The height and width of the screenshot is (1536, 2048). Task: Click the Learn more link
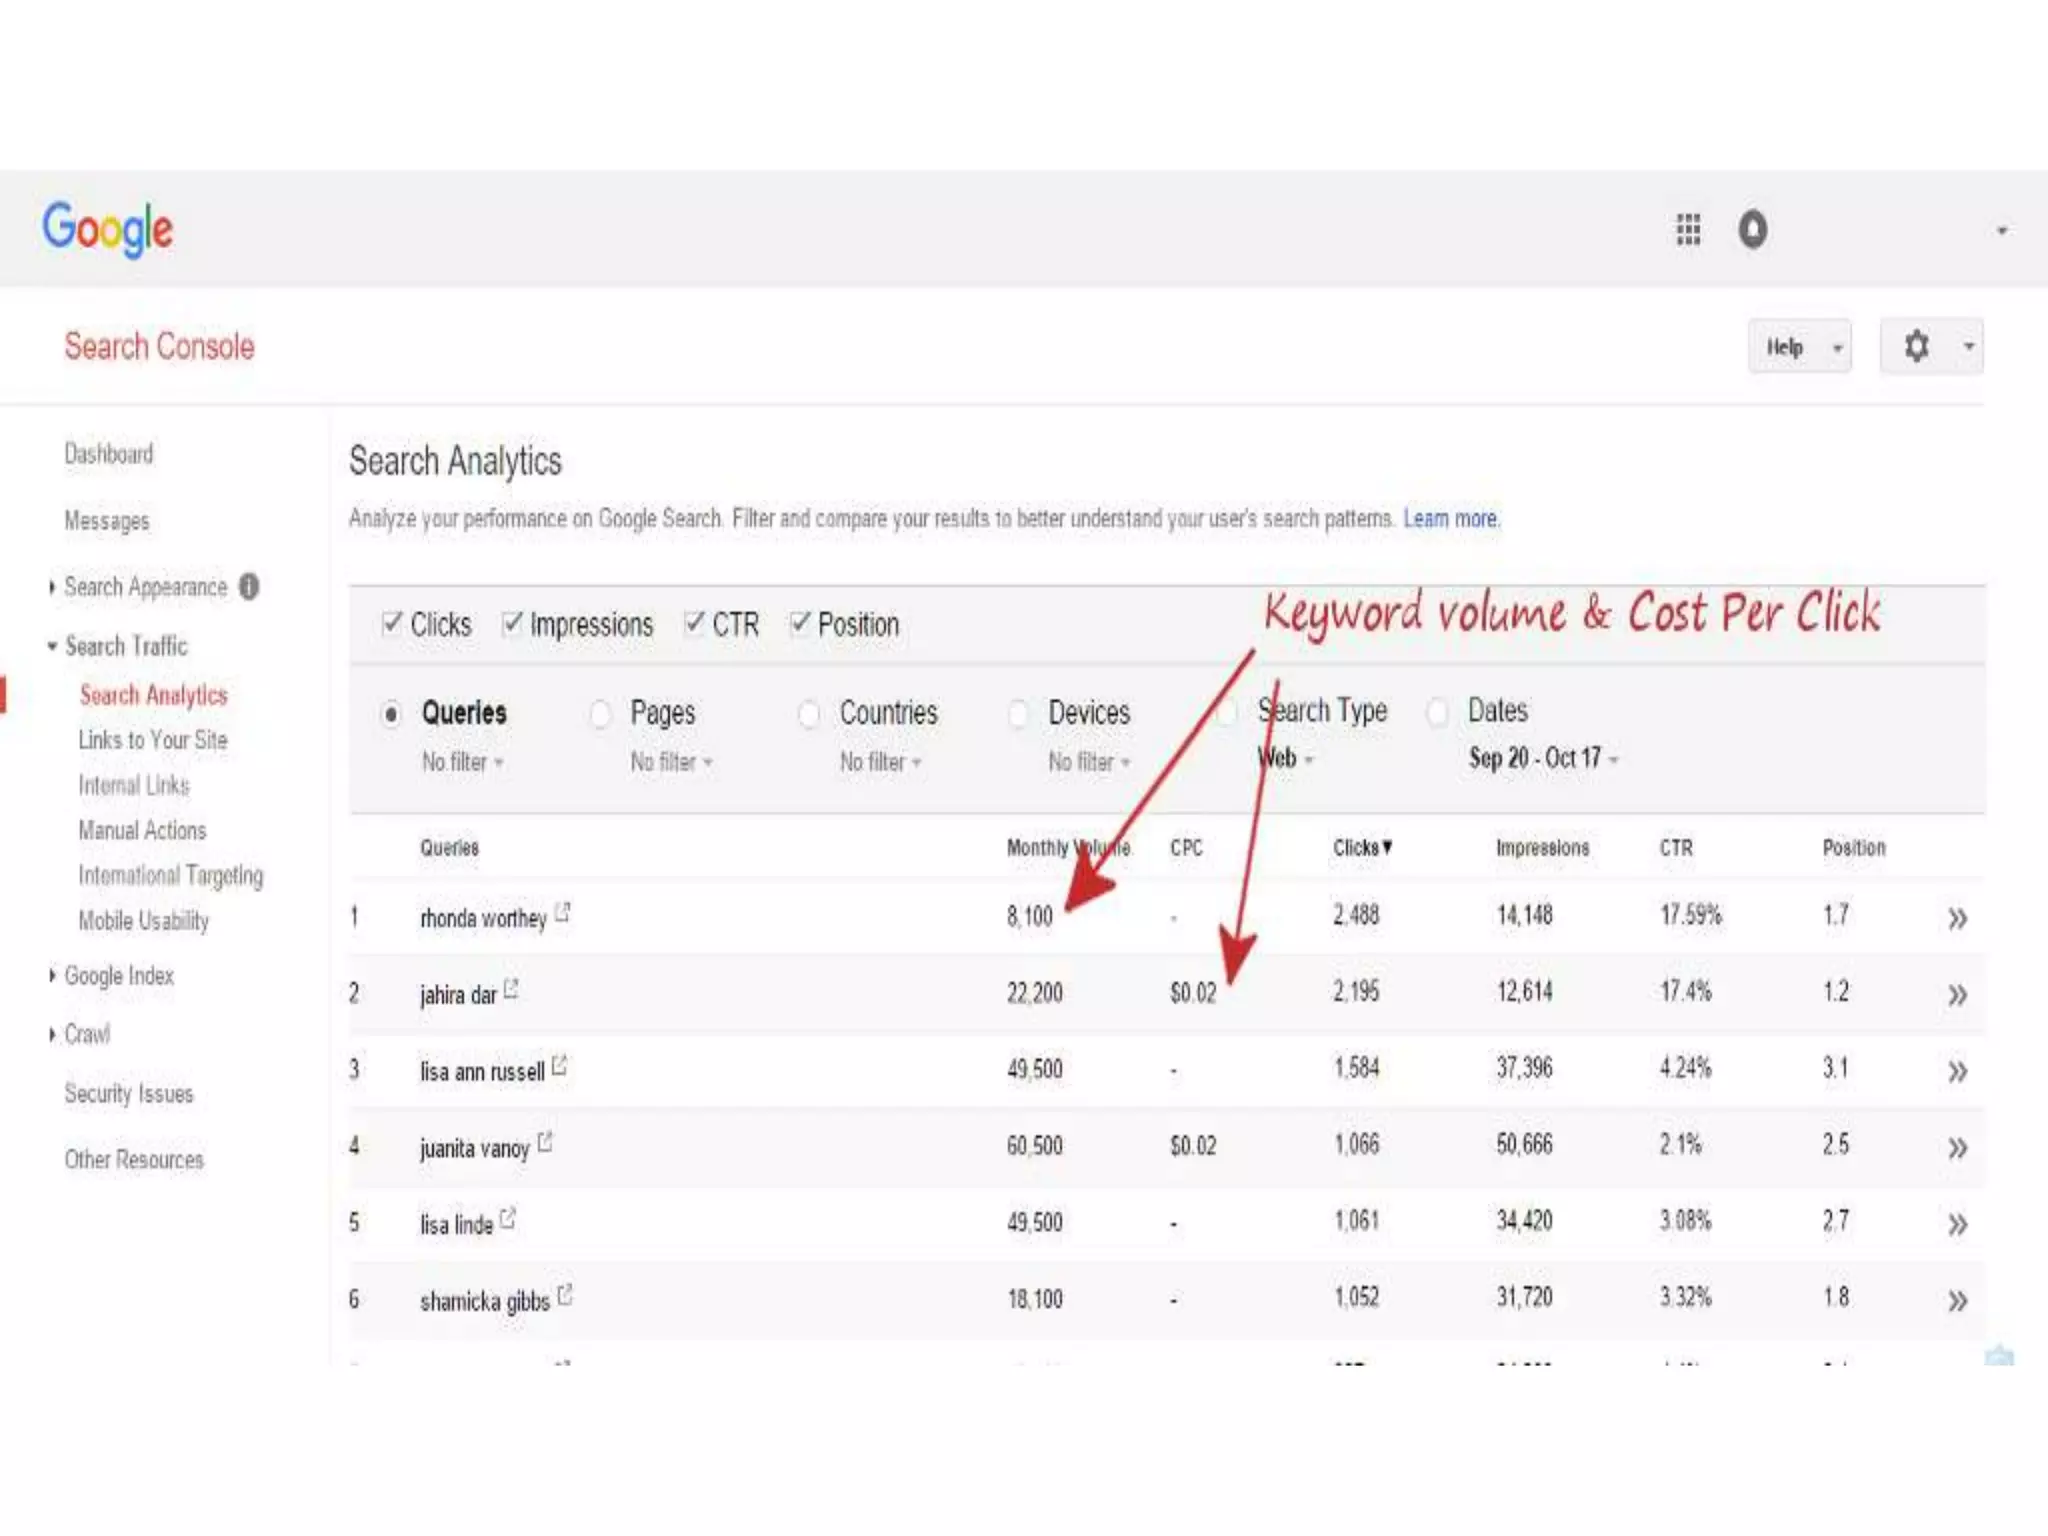pos(1449,519)
